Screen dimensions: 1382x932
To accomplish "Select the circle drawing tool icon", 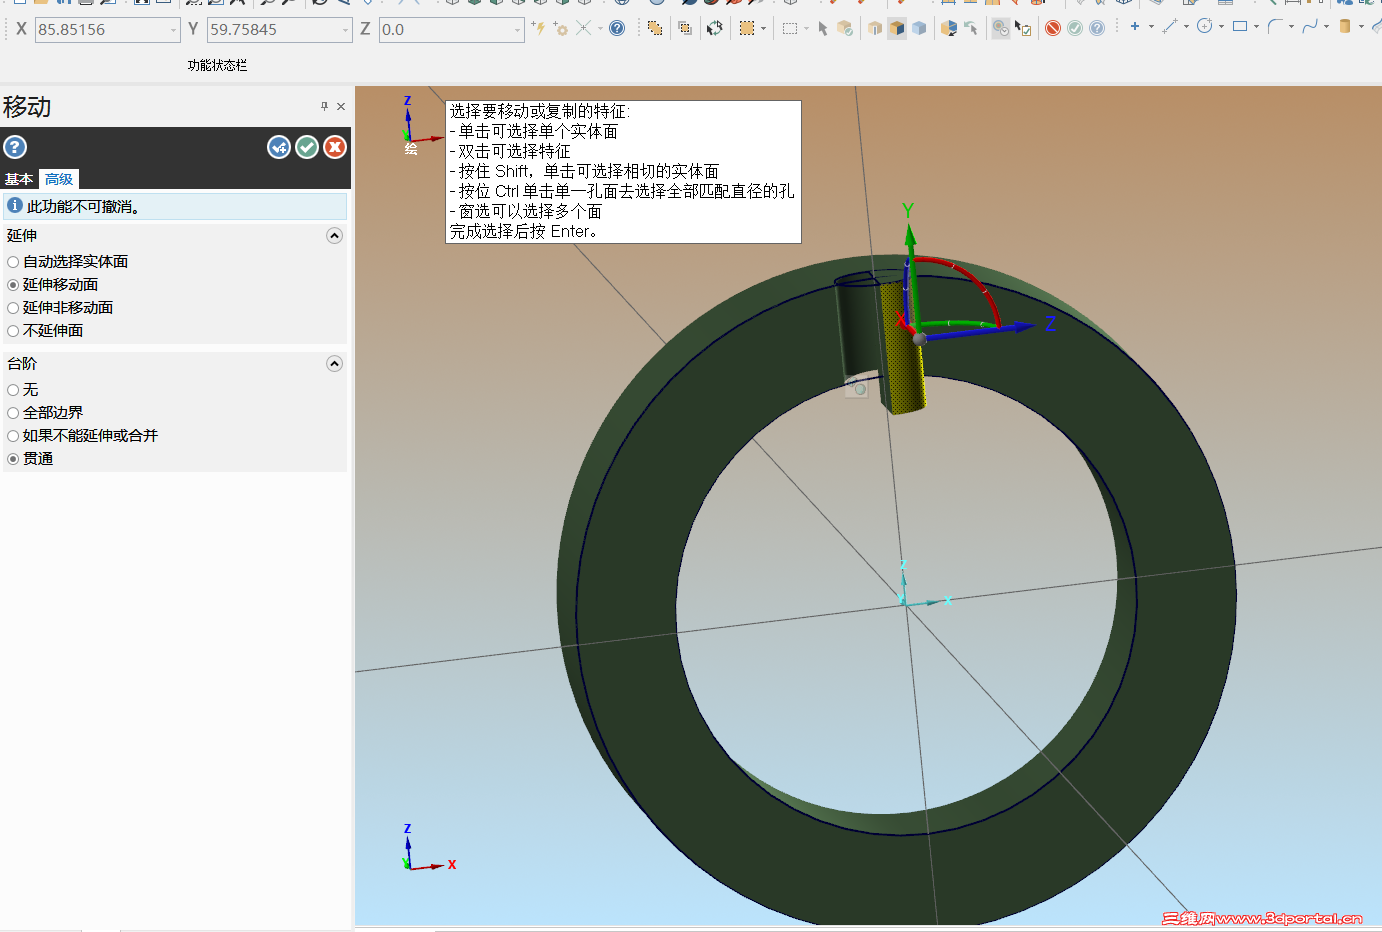I will 1205,26.
